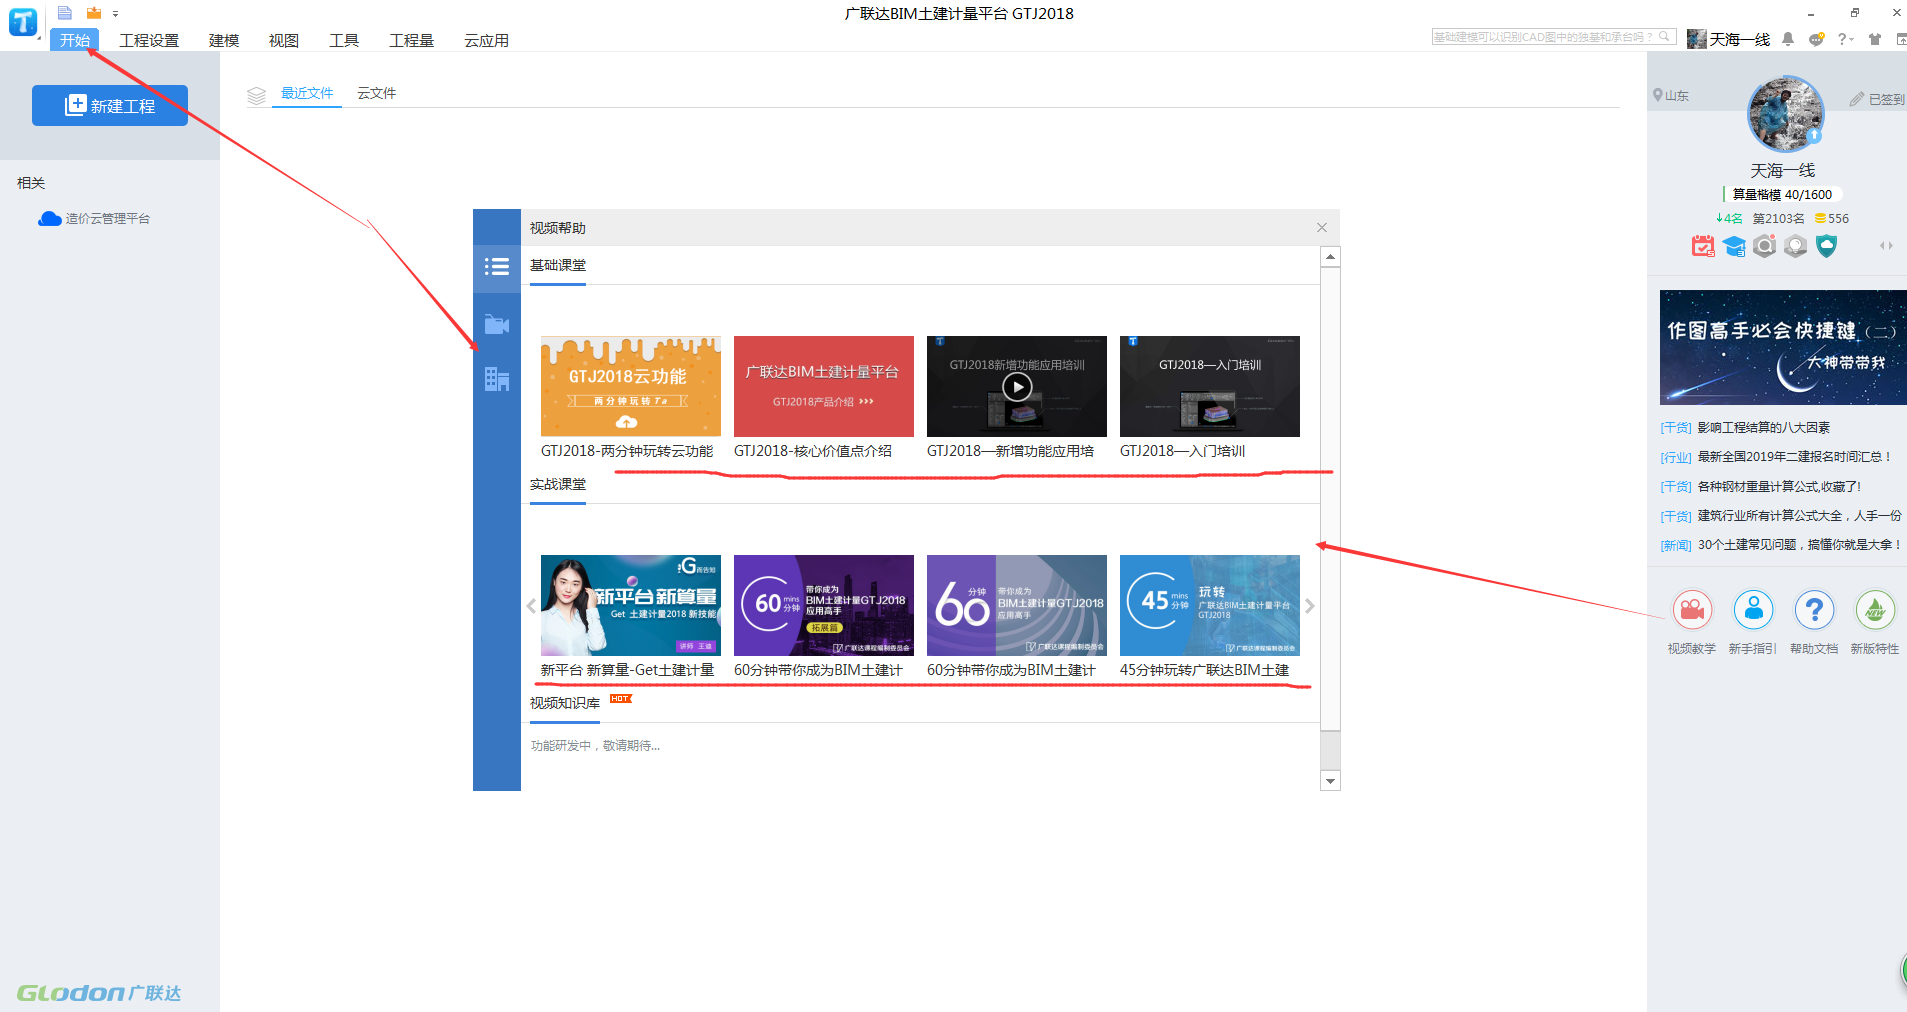
Task: Click the badge row left-right arrows
Action: tap(1886, 246)
